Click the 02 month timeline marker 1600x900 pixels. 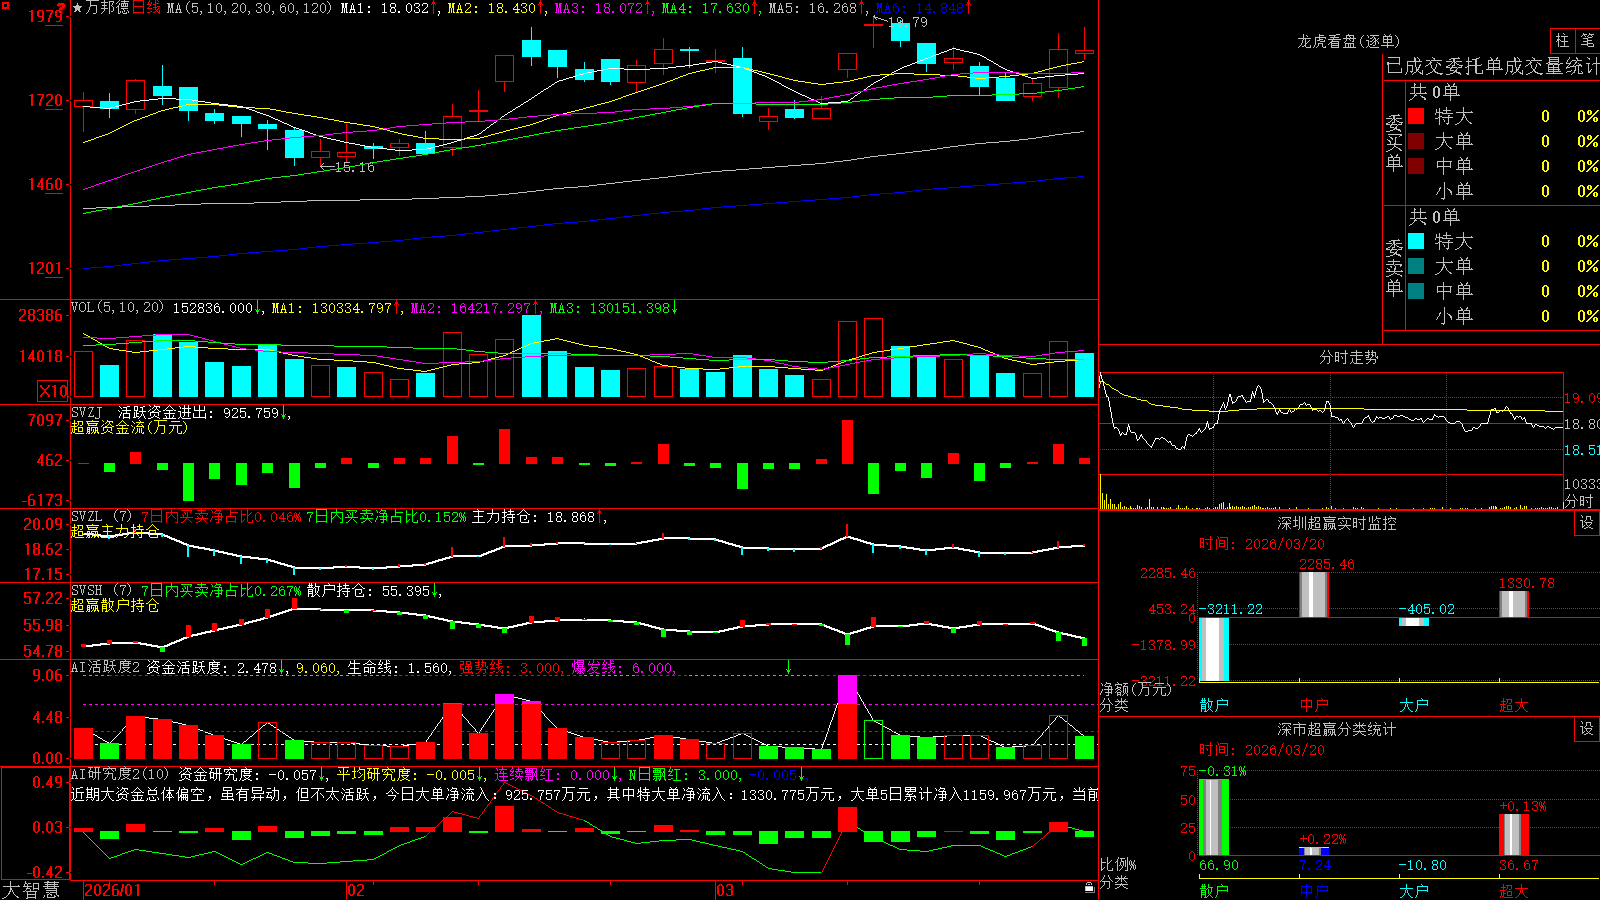(355, 890)
